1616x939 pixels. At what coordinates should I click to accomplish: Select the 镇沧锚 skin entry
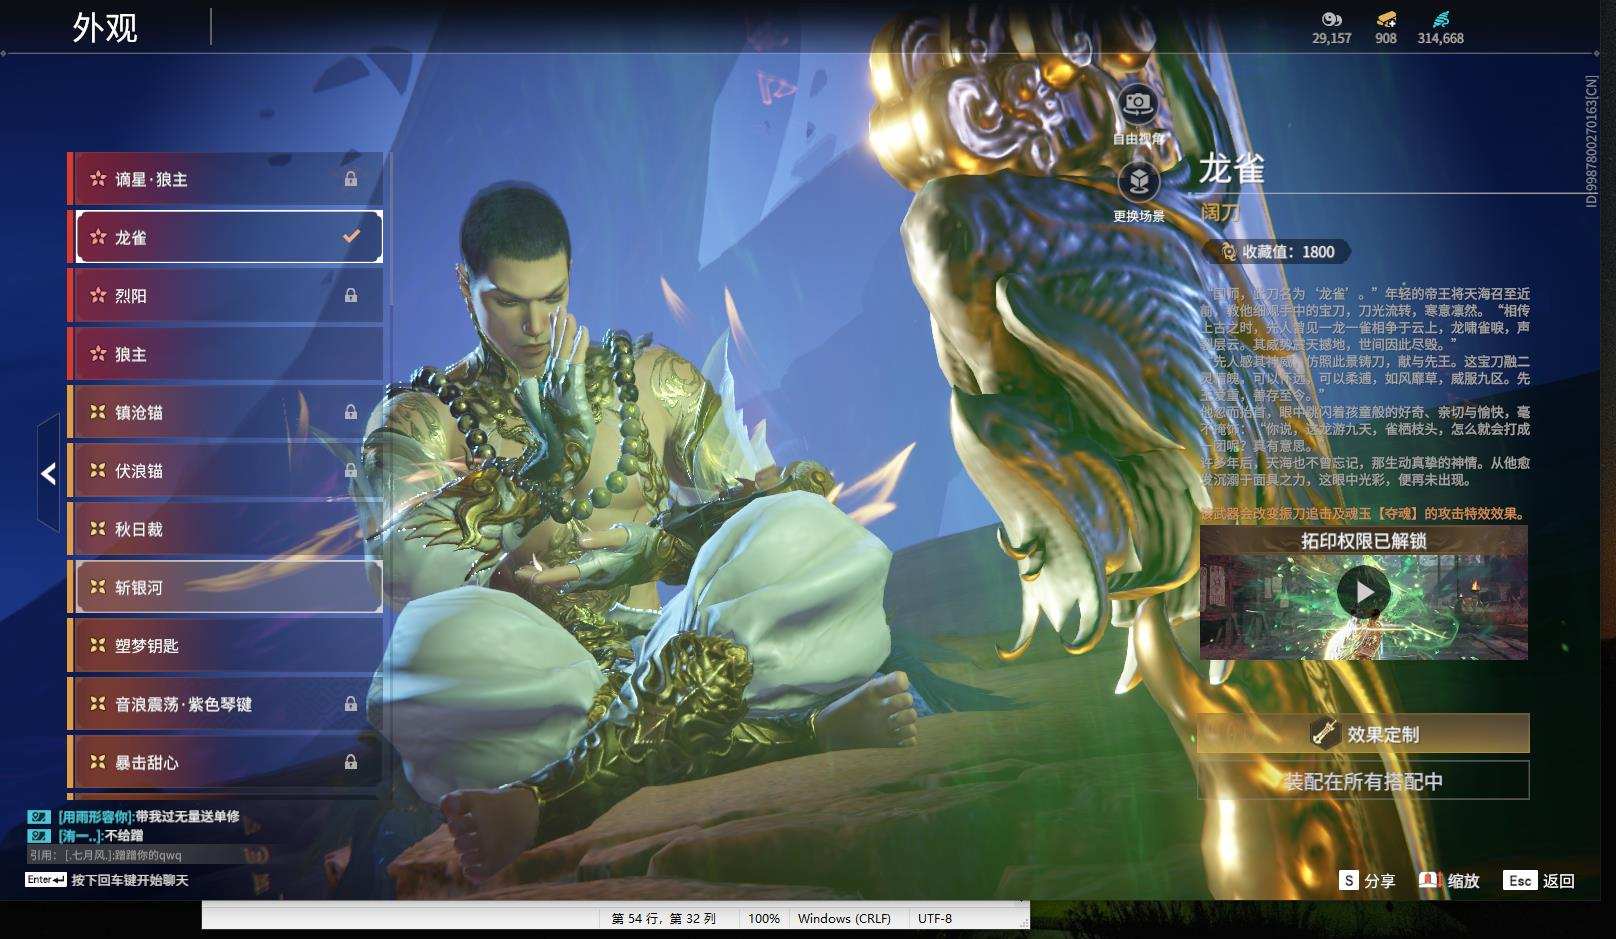pos(226,412)
